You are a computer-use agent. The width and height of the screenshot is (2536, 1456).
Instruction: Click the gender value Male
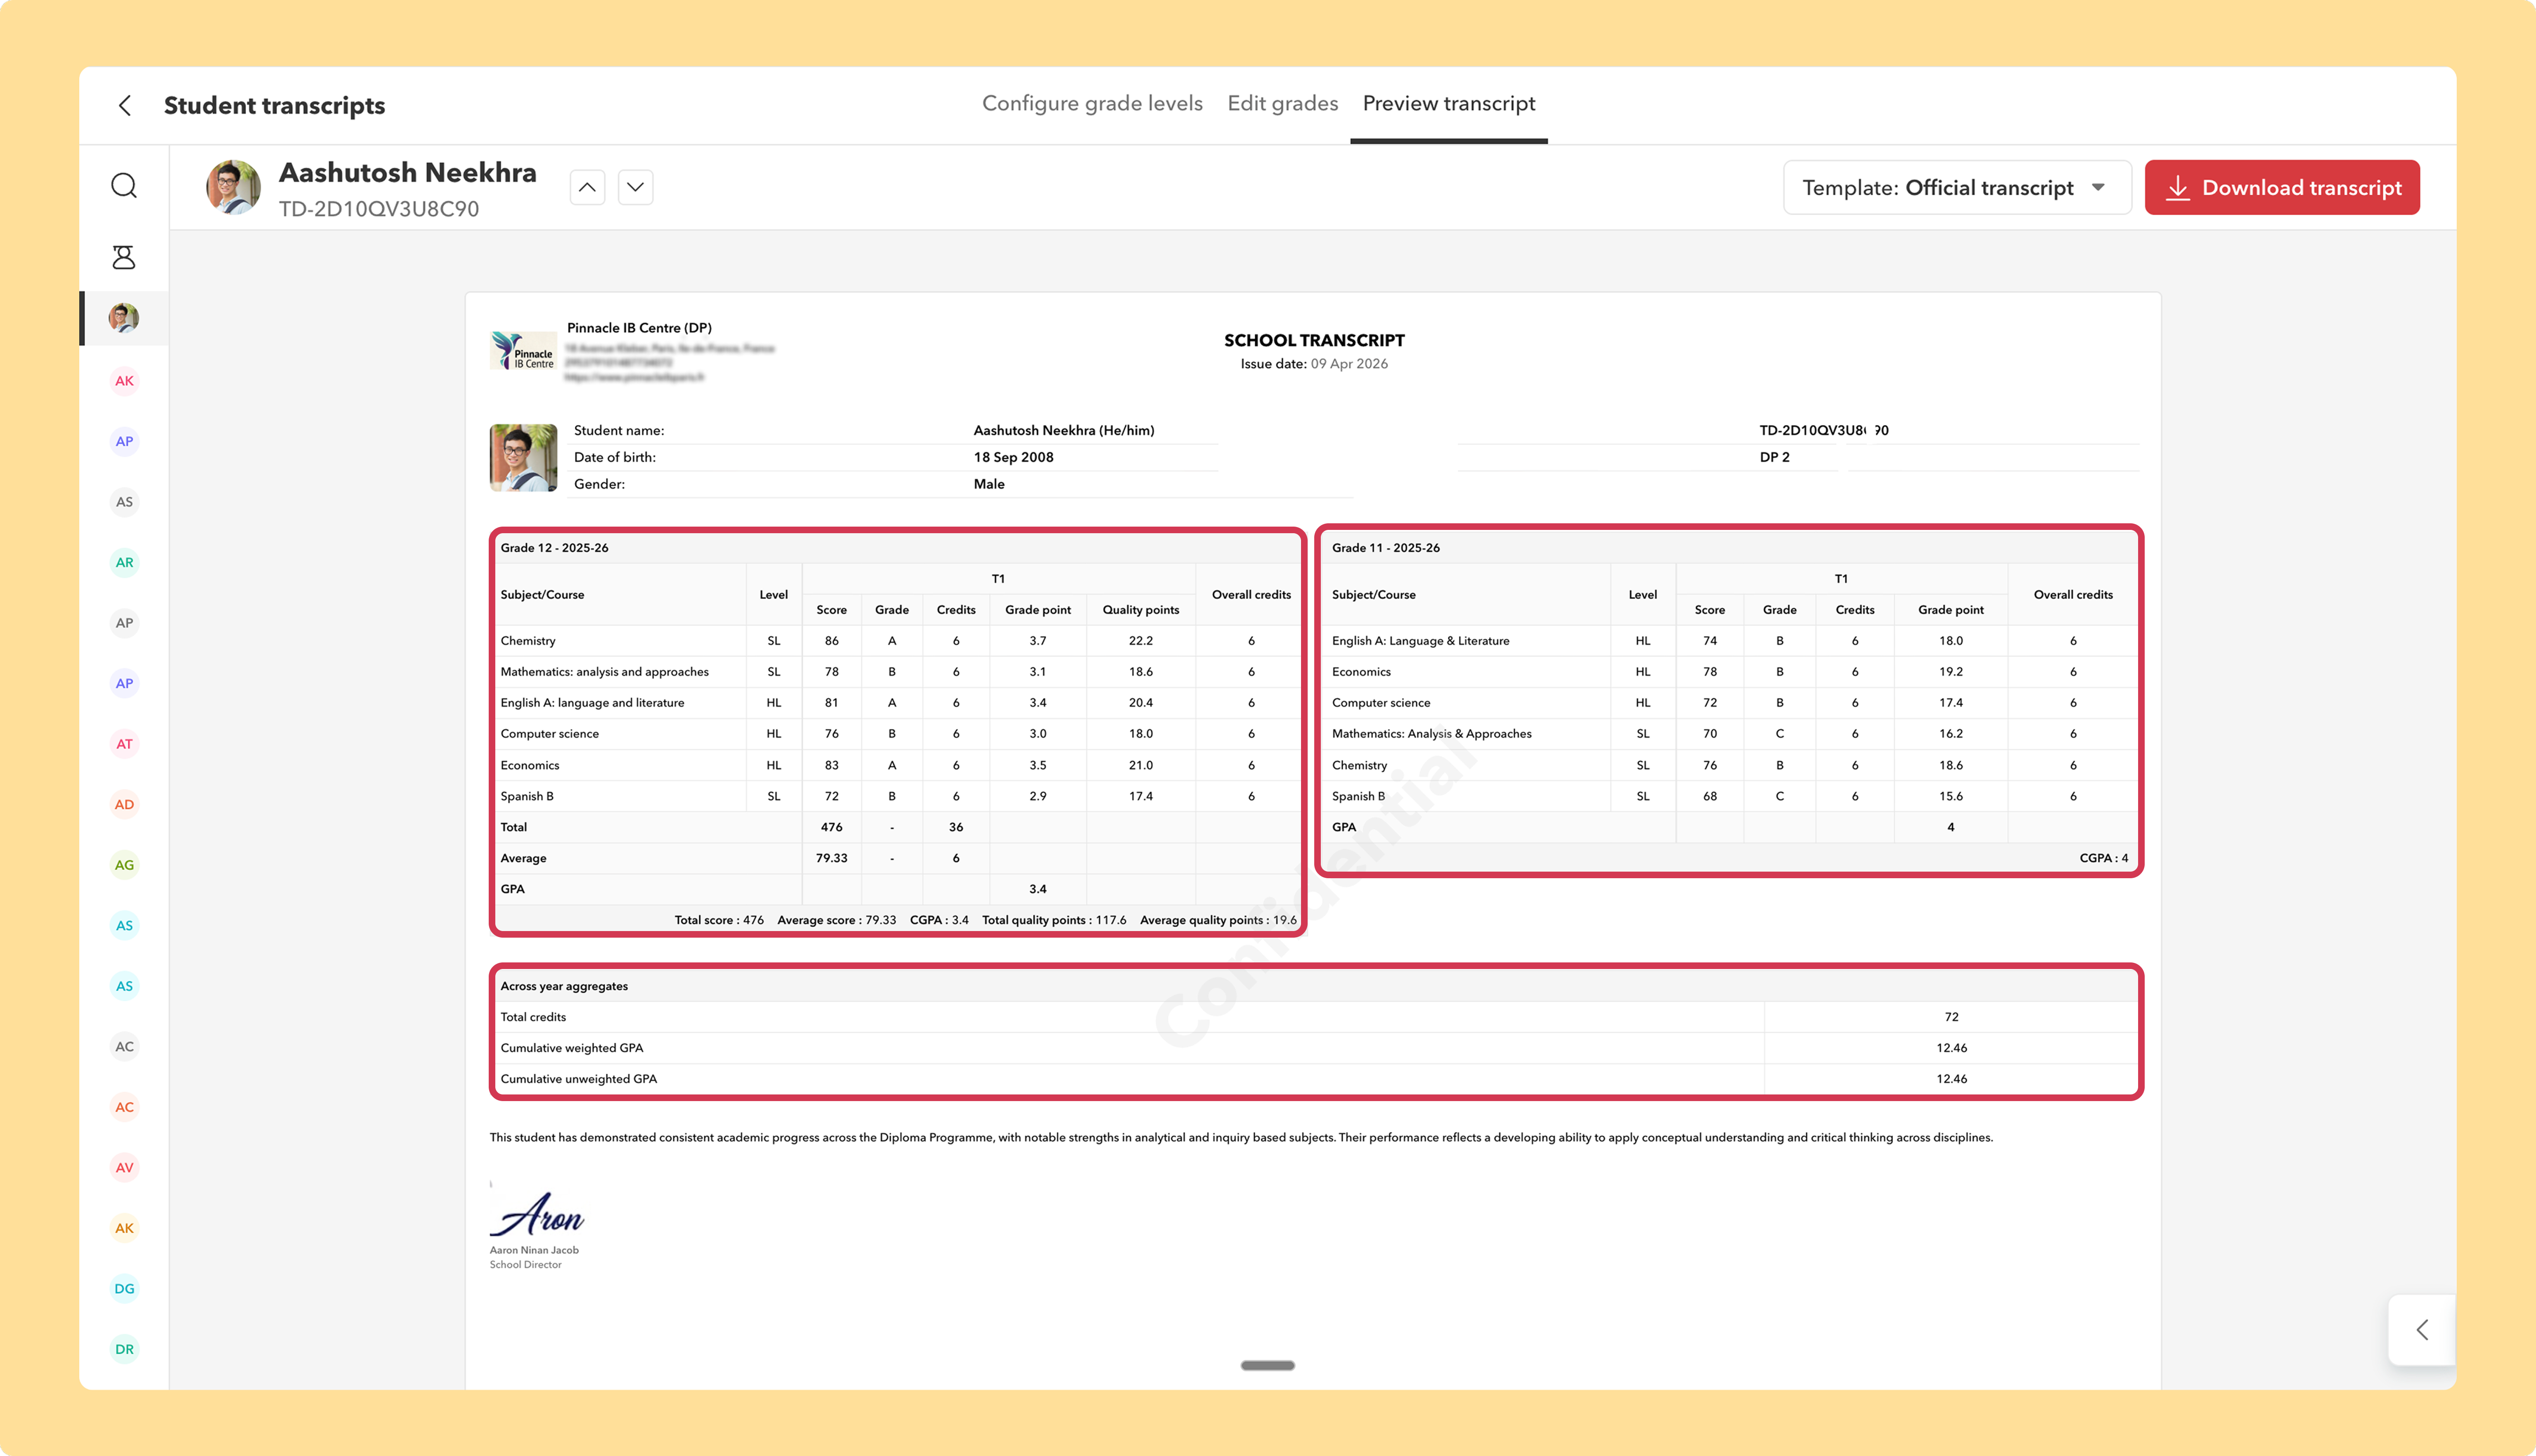pos(989,484)
